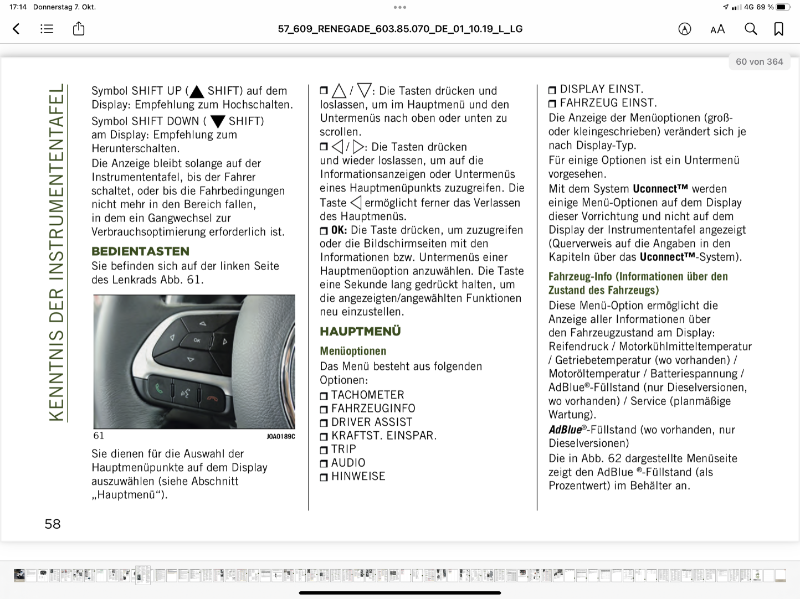Tap the Fahrzeug-Info subheading
Image resolution: width=800 pixels, height=599 pixels.
[x=638, y=283]
